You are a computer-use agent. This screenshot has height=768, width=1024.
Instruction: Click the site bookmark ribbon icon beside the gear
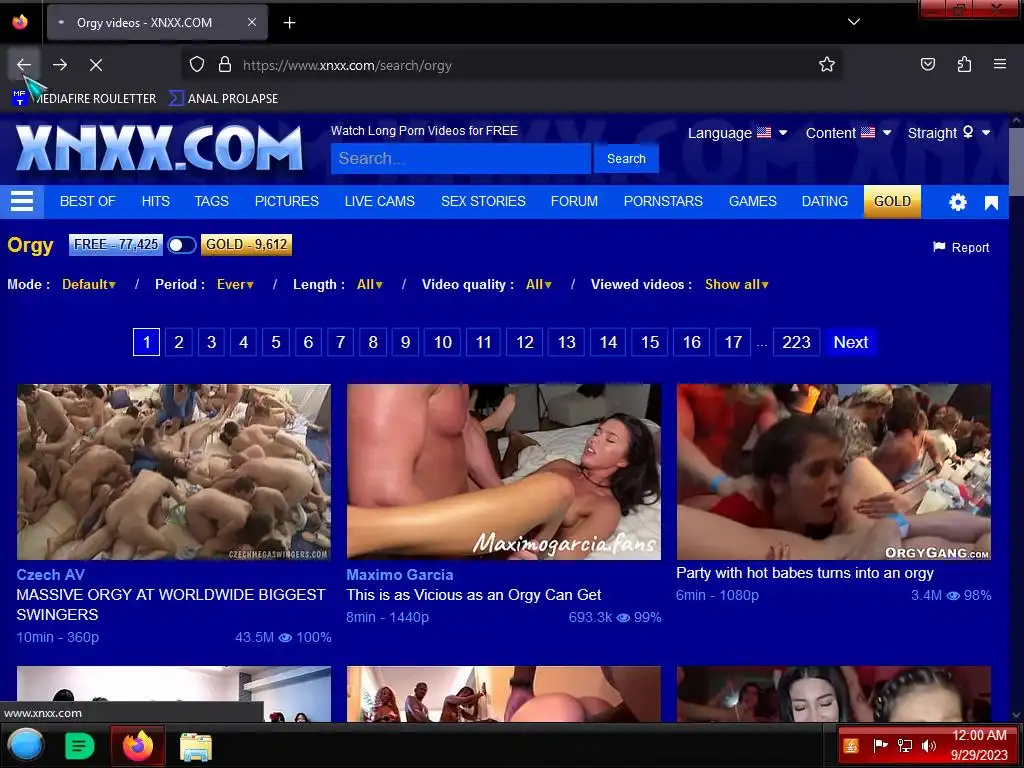tap(991, 203)
